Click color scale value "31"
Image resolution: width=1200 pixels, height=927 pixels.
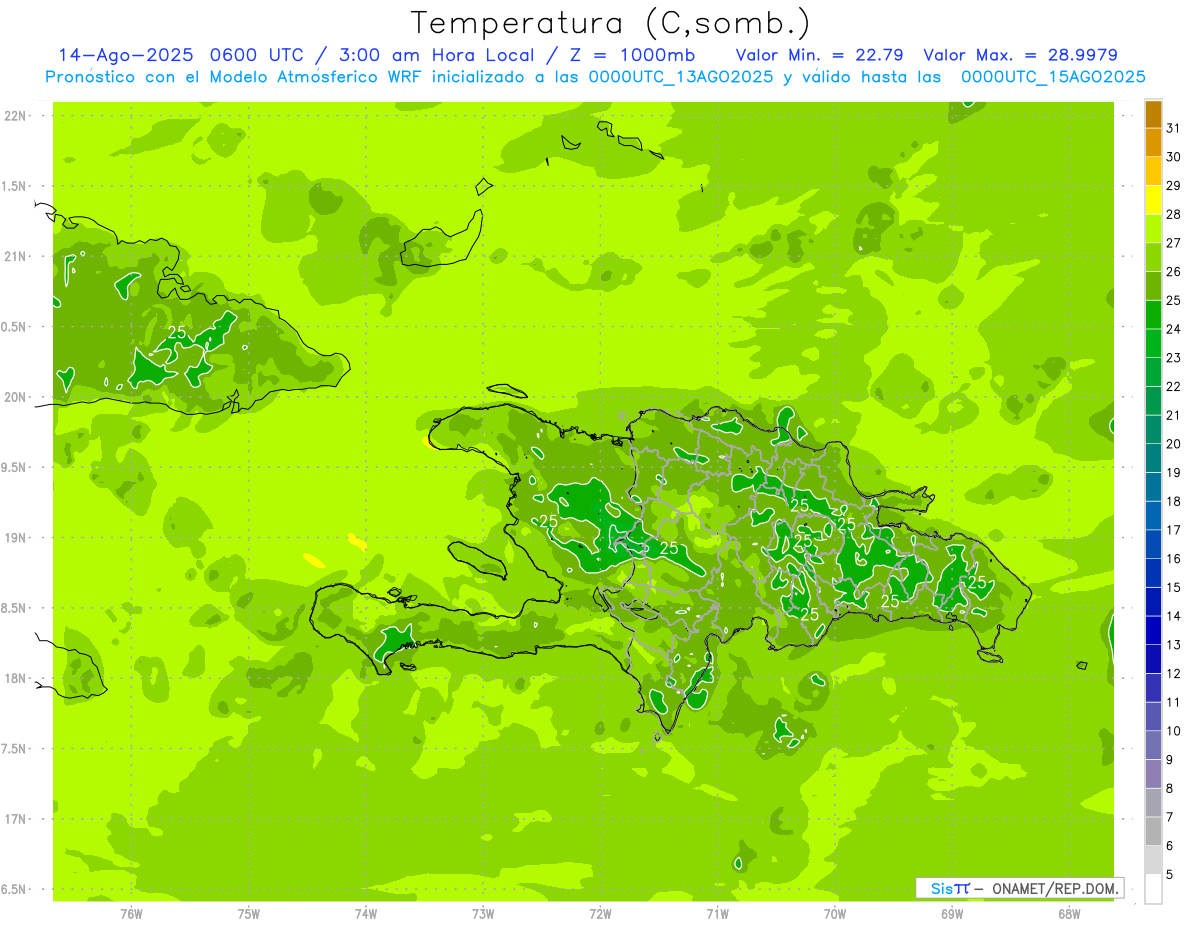click(1174, 128)
